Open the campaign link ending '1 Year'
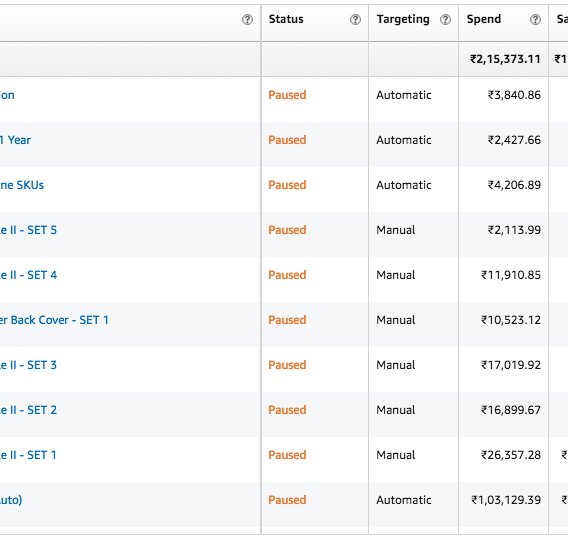 tap(15, 140)
